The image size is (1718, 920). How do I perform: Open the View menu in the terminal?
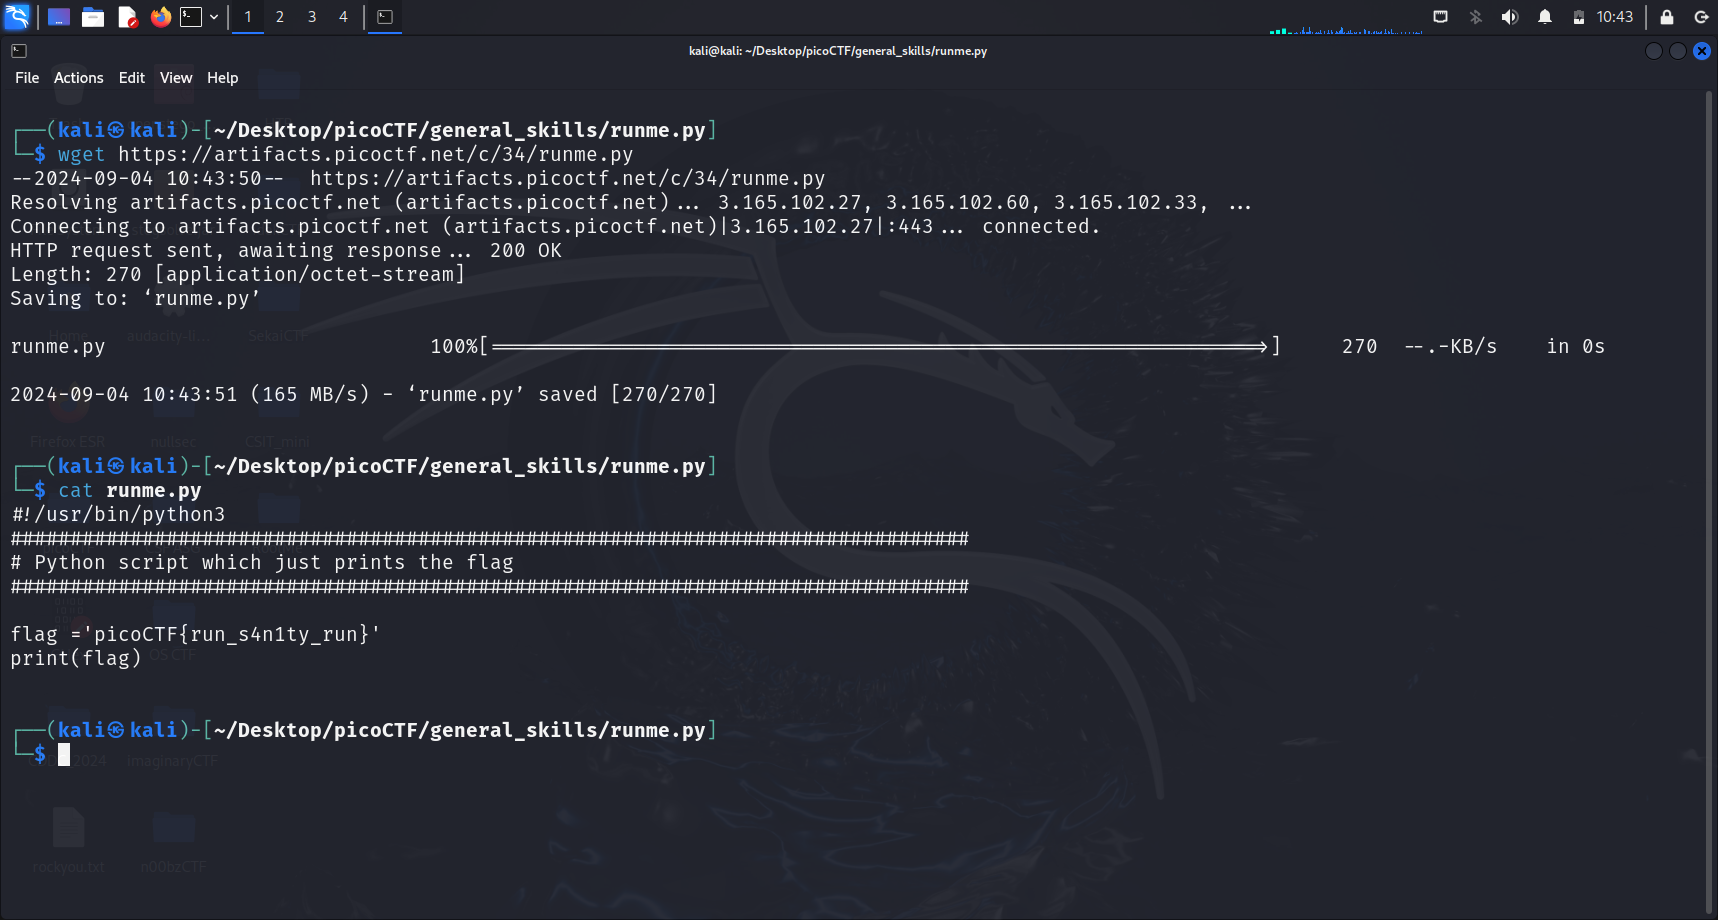[176, 78]
